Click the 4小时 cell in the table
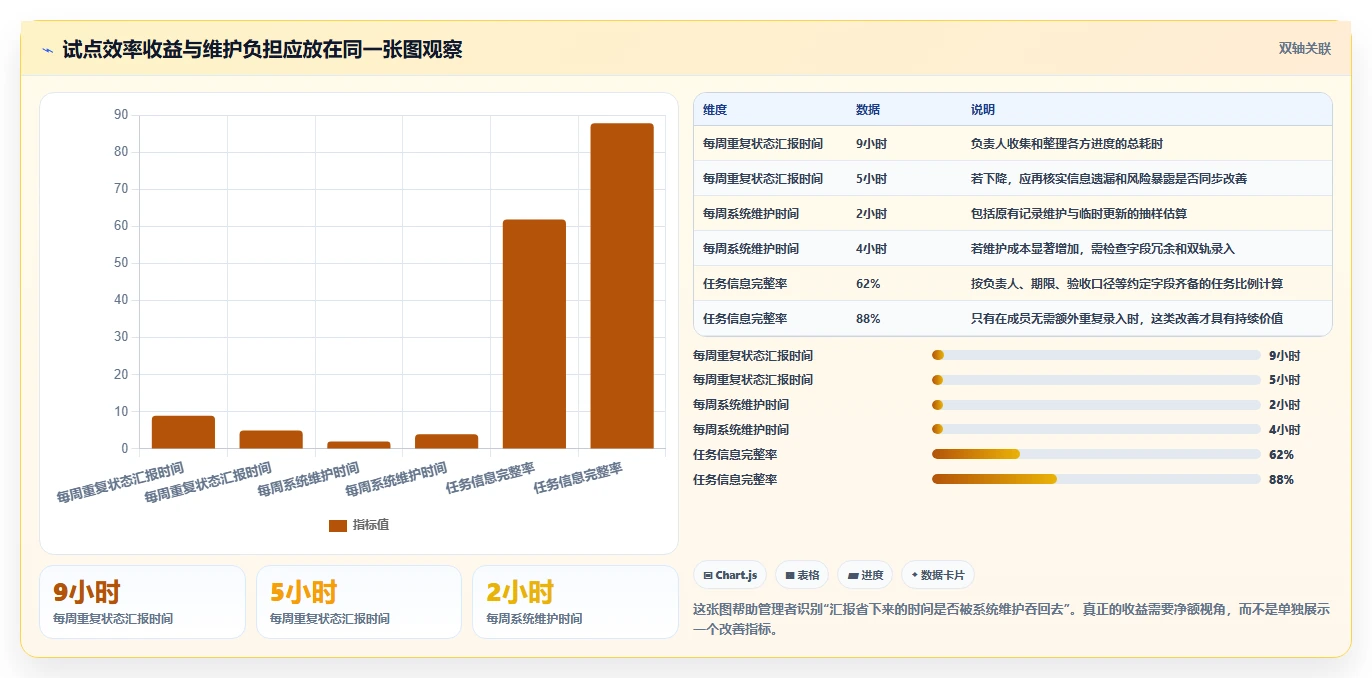Screen dimensions: 1372x678 [871, 249]
